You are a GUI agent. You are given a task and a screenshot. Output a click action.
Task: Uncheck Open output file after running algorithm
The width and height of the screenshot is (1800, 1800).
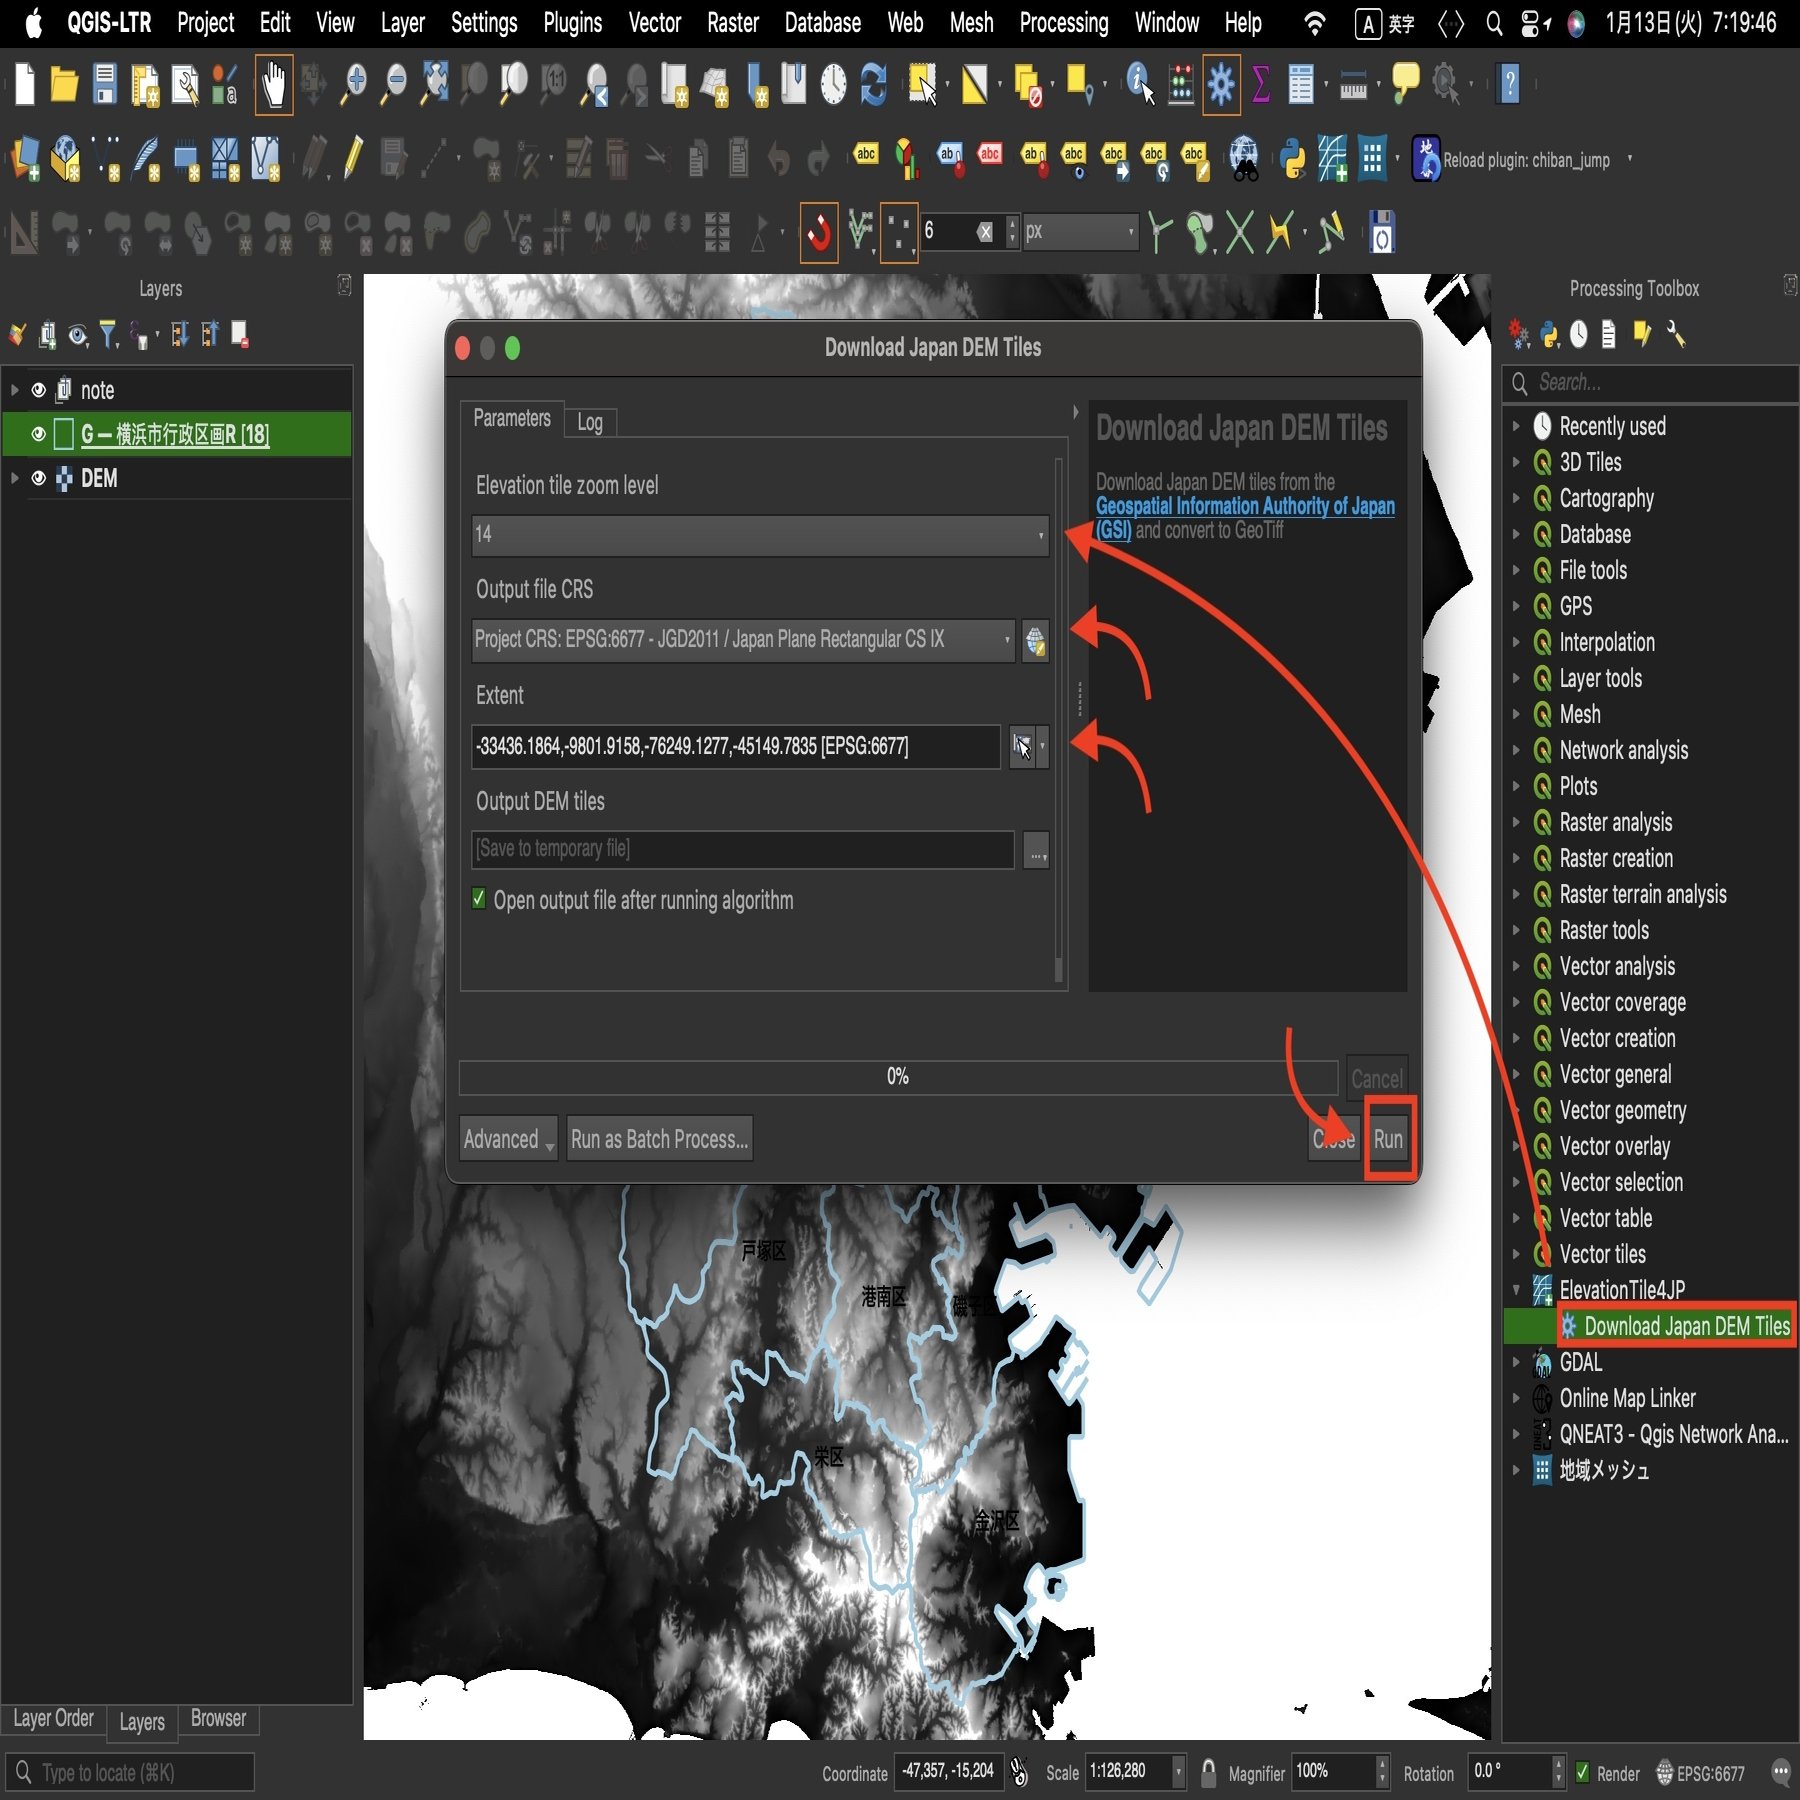[x=479, y=899]
